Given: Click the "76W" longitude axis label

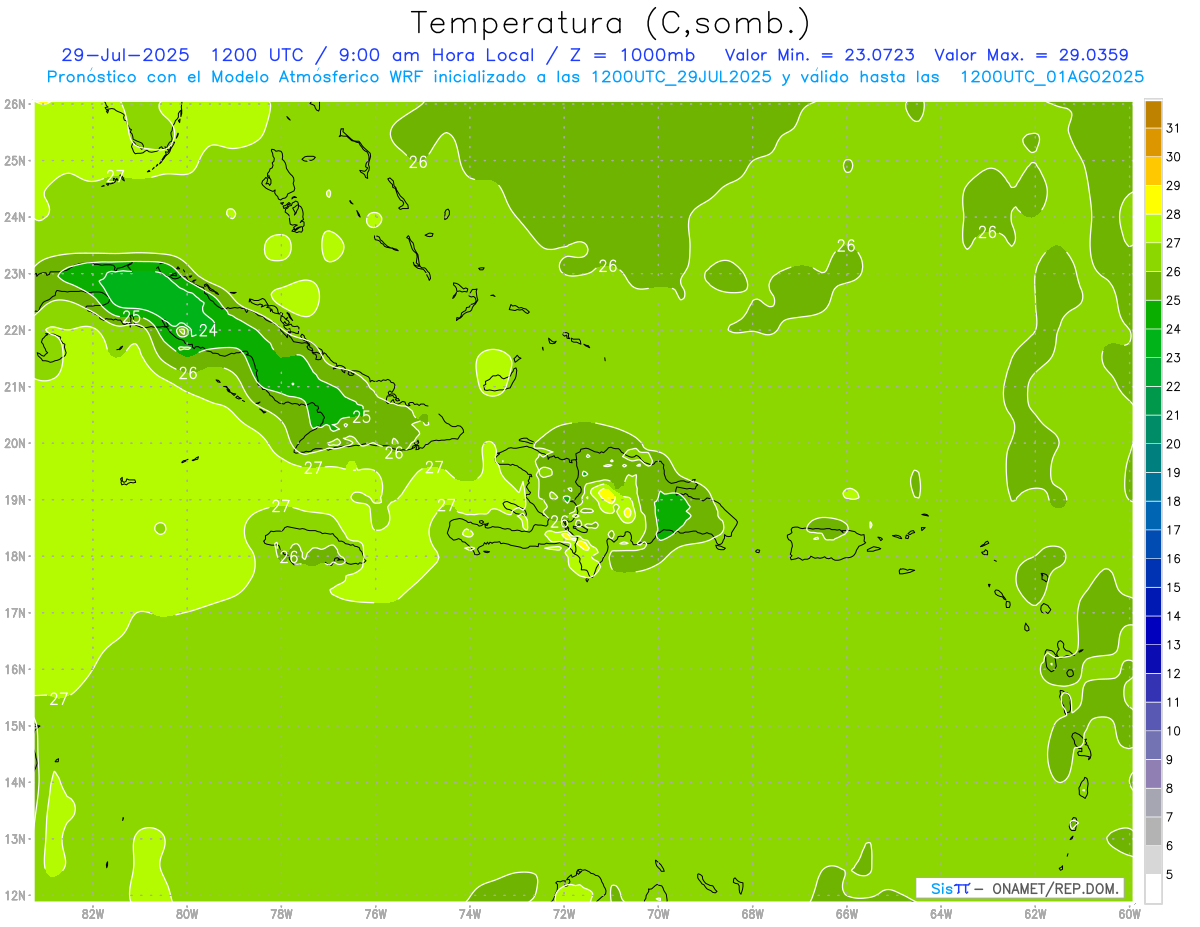Looking at the screenshot, I should [x=375, y=913].
